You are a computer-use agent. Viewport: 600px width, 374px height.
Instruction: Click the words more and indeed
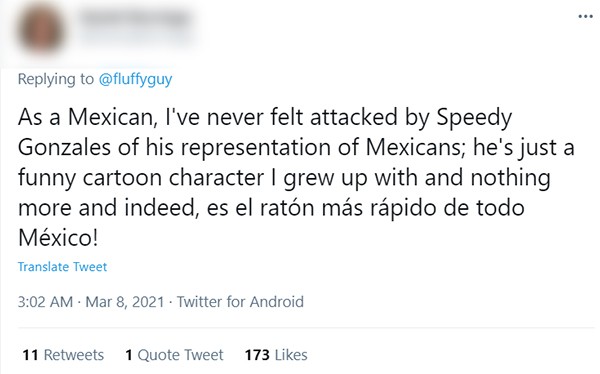[106, 208]
